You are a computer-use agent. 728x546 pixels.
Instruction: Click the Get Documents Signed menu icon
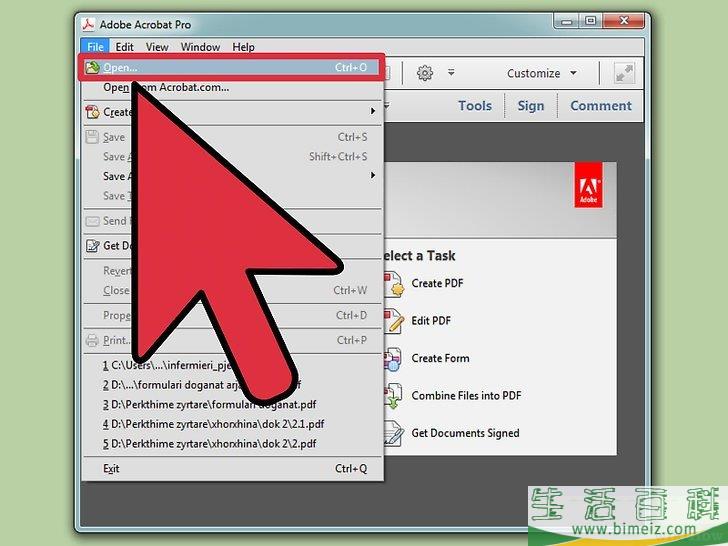coord(92,246)
